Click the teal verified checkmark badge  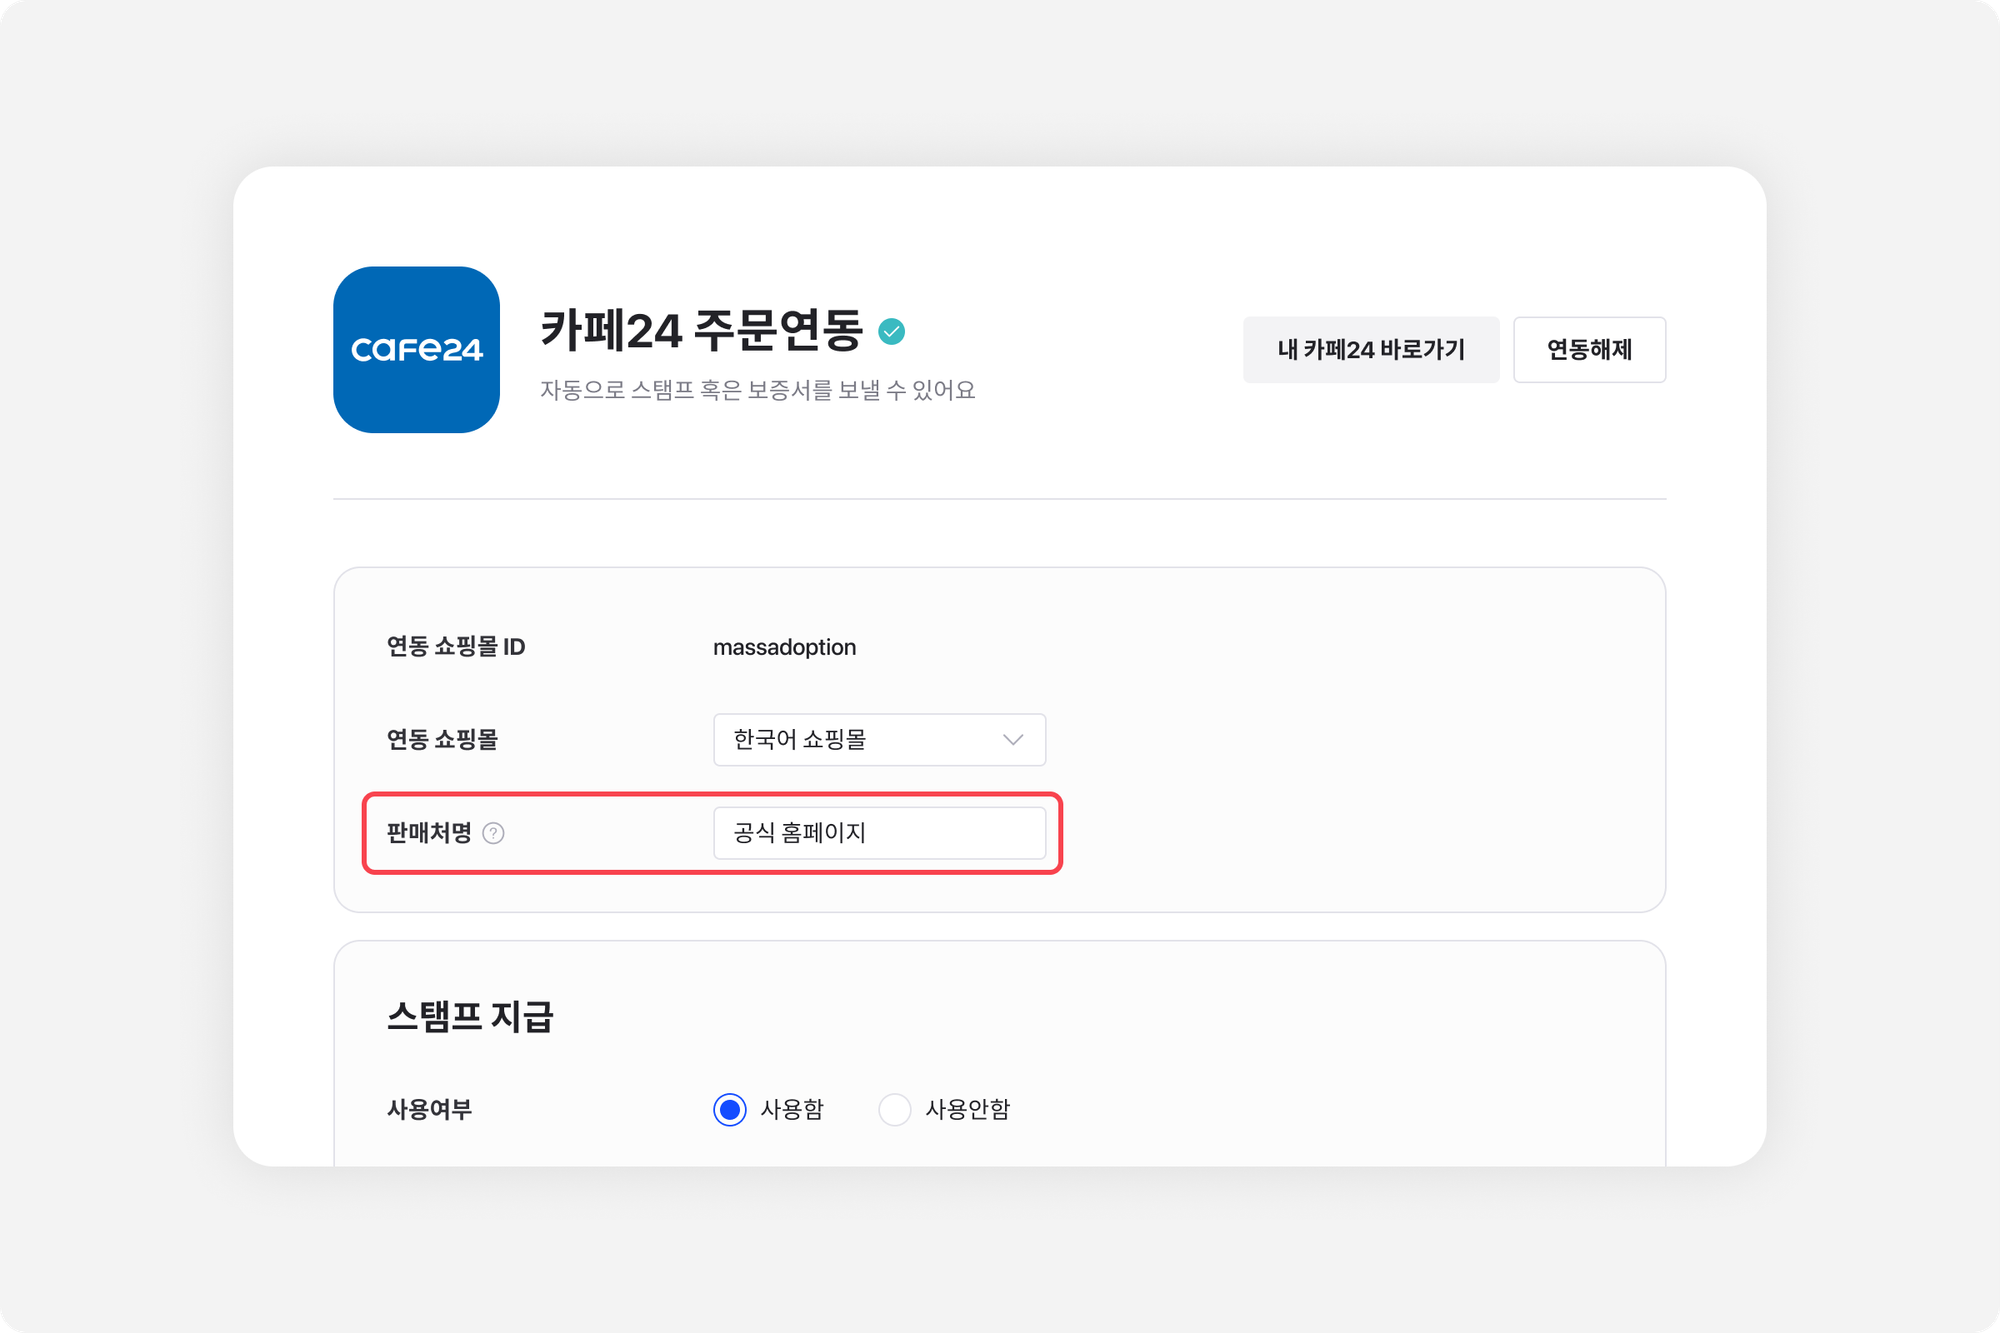click(891, 331)
